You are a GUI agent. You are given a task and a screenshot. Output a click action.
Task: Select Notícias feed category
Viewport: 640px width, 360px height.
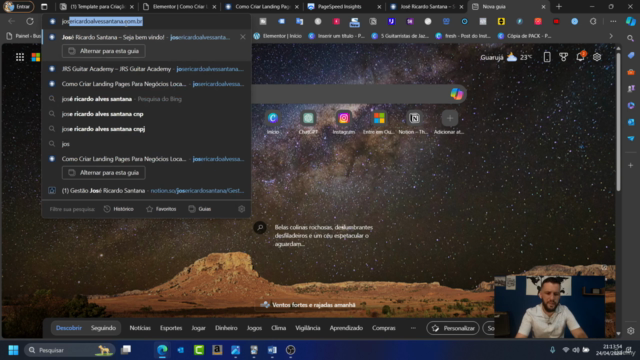click(140, 328)
